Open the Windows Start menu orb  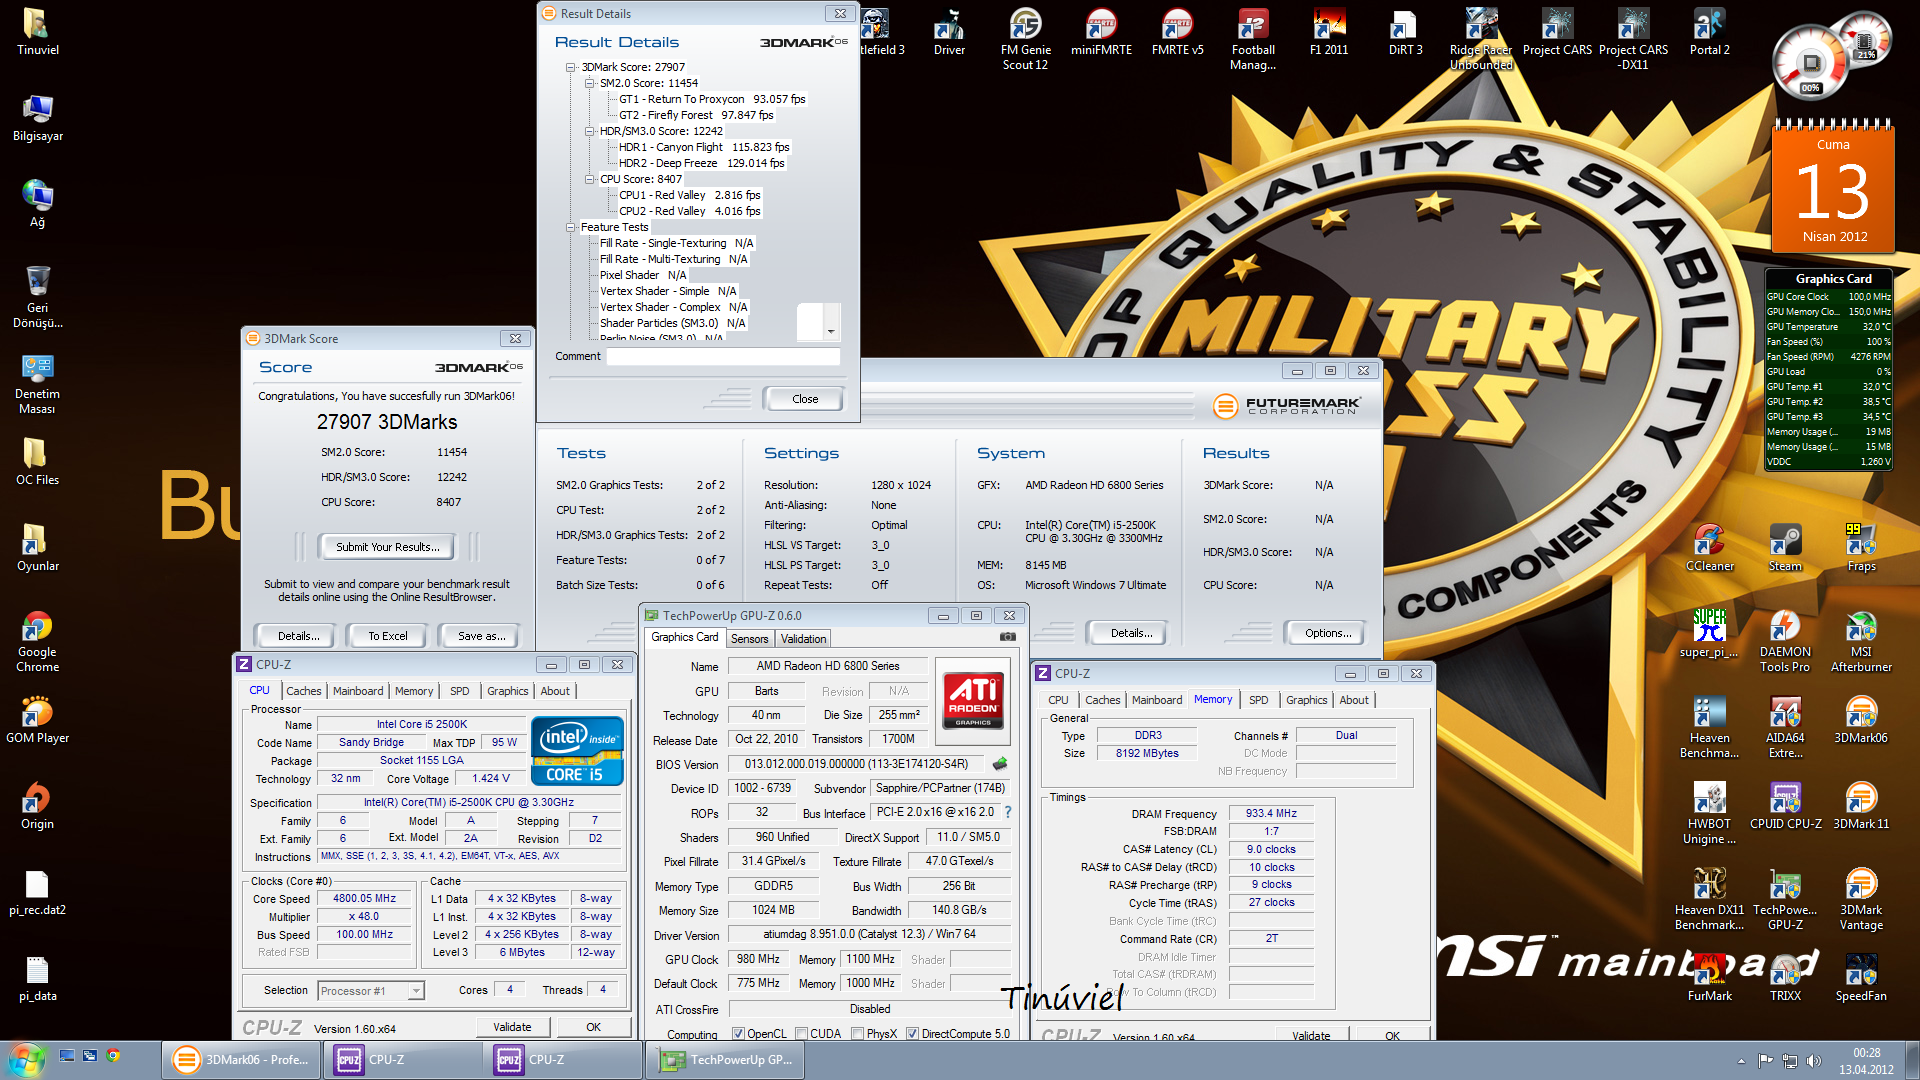(x=26, y=1059)
